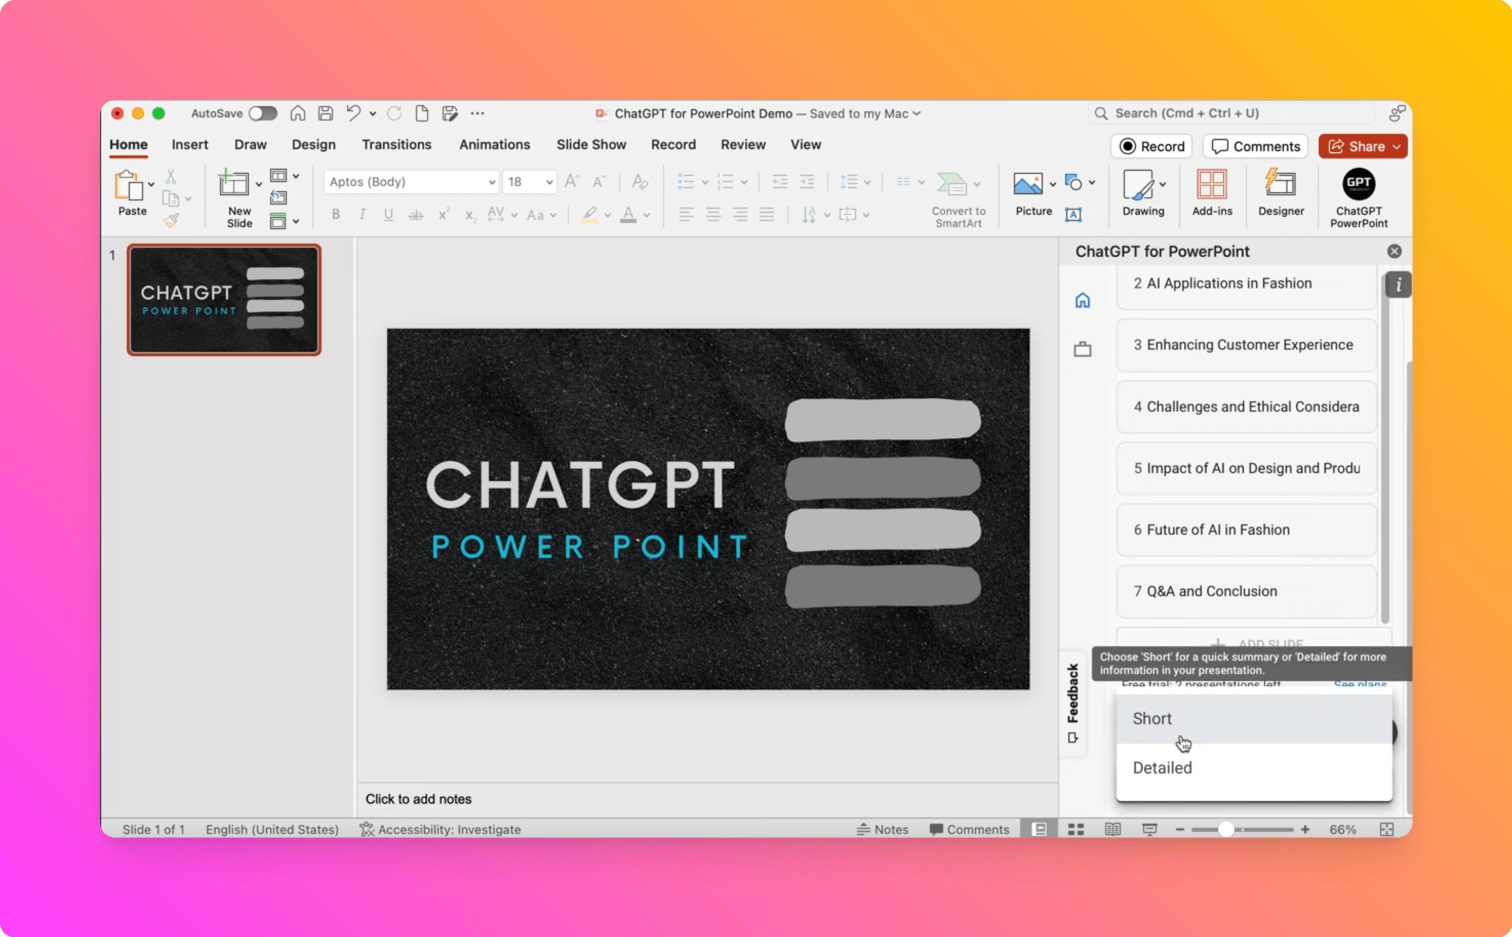Switch to the Transitions tab

[396, 145]
